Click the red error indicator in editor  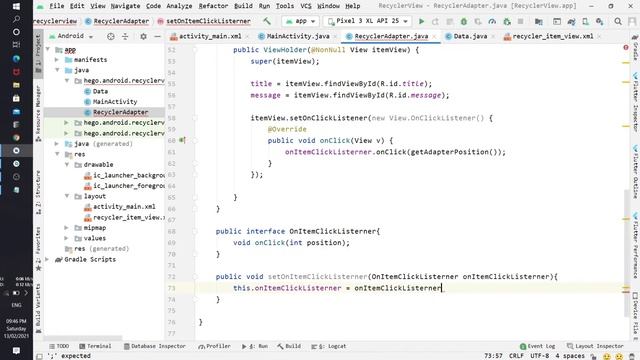click(626, 48)
